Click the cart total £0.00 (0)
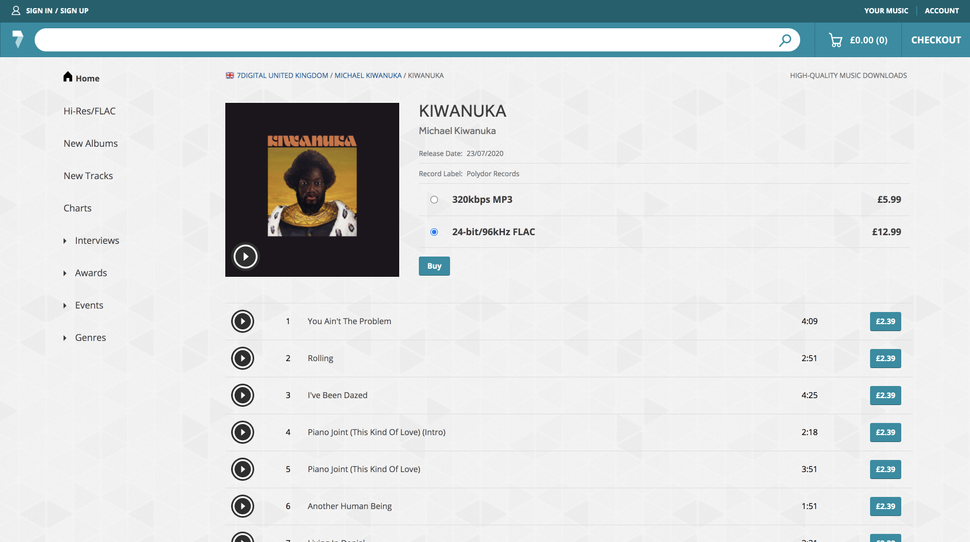The height and width of the screenshot is (542, 970). pos(869,40)
